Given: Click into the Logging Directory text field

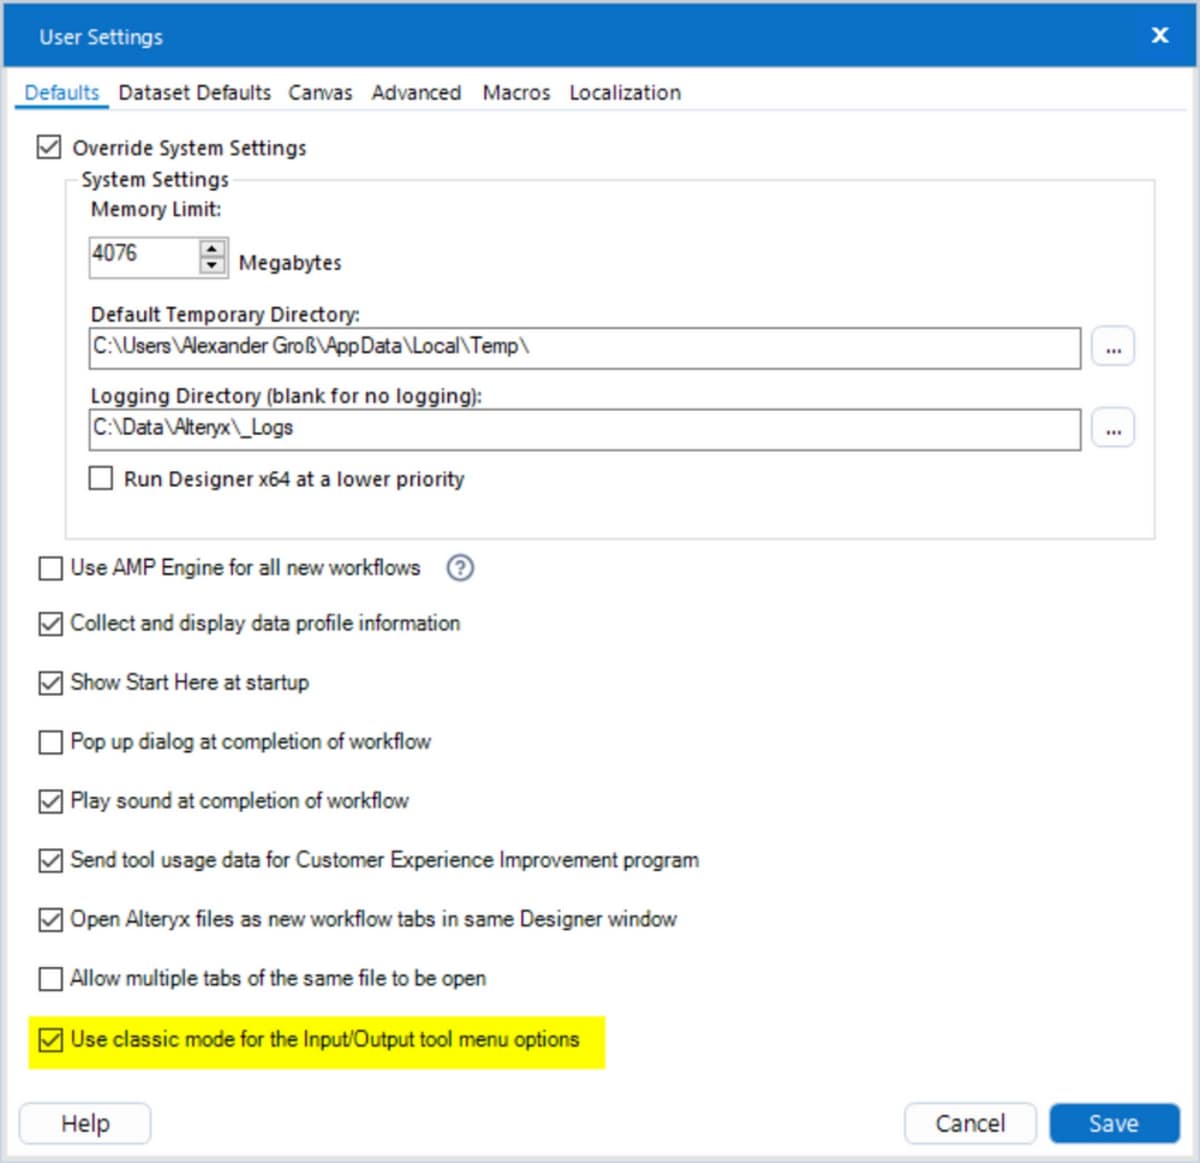Looking at the screenshot, I should click(584, 429).
